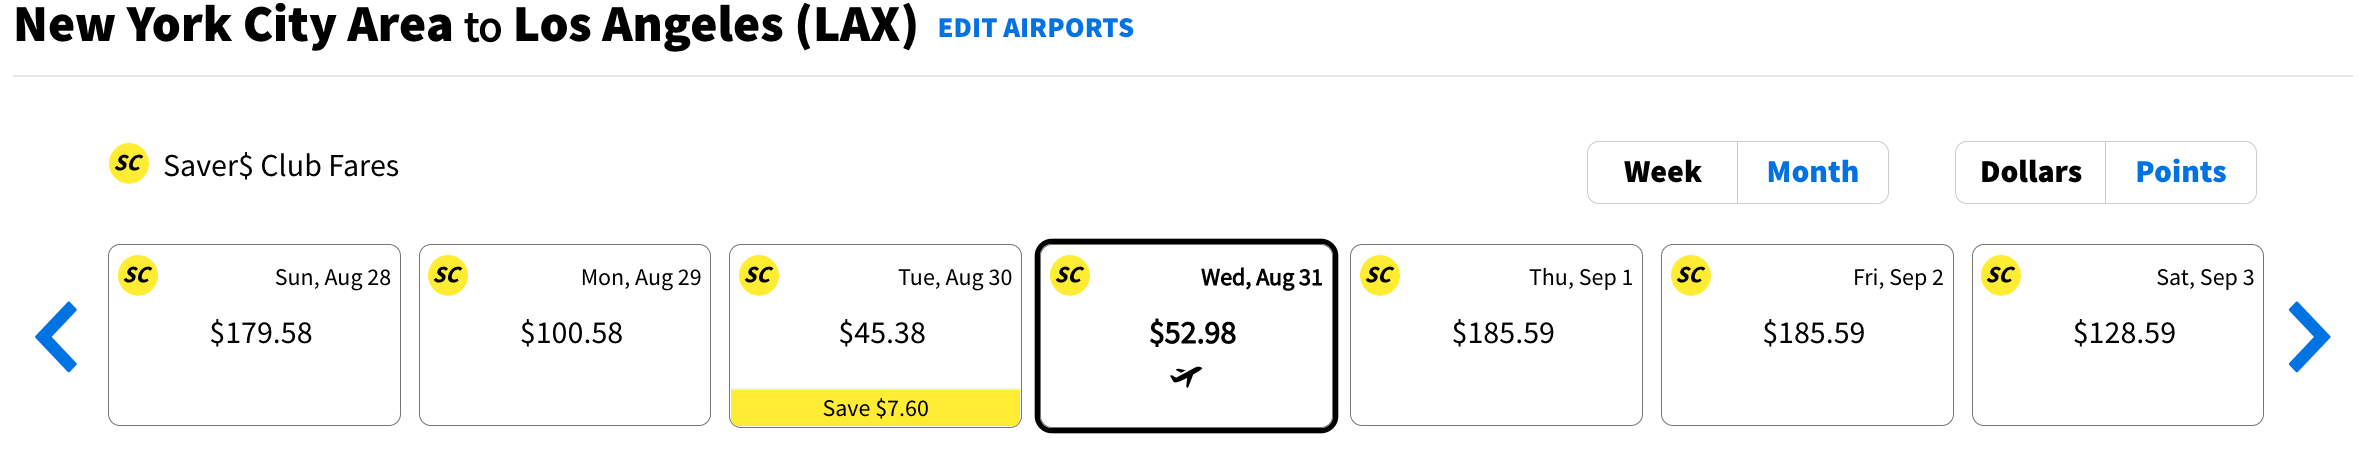
Task: Click the SC badge on Tue, Aug 30
Action: click(759, 275)
